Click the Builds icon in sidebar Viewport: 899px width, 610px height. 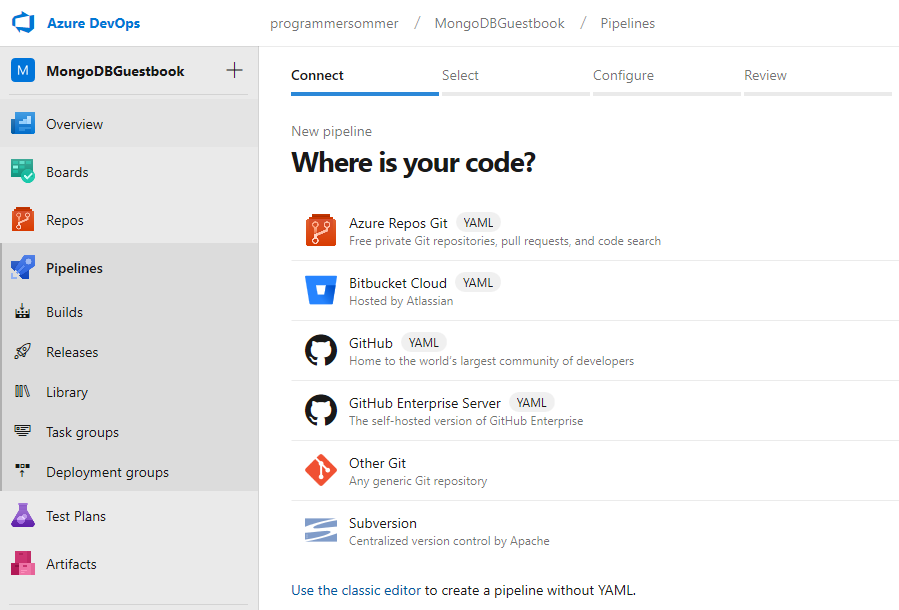[x=23, y=312]
